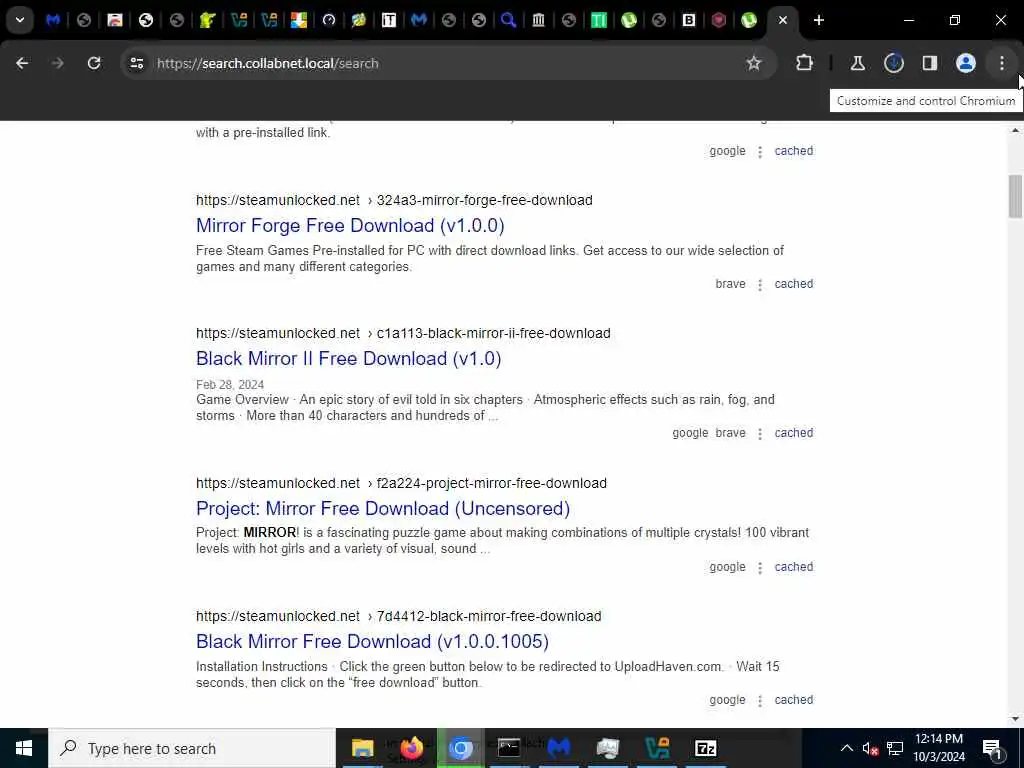
Task: Open three-dot options for Black Mirror v1.0.0.1005 result
Action: [760, 701]
